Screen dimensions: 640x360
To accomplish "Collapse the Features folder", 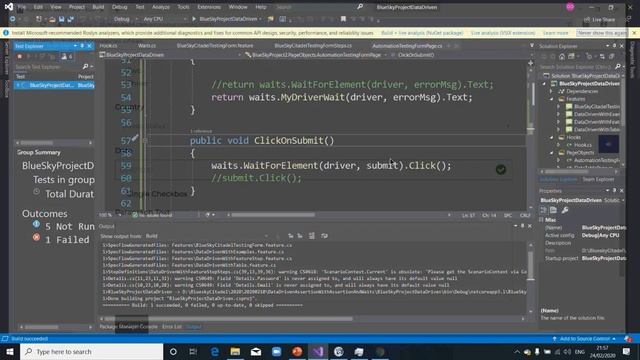I will [552, 99].
